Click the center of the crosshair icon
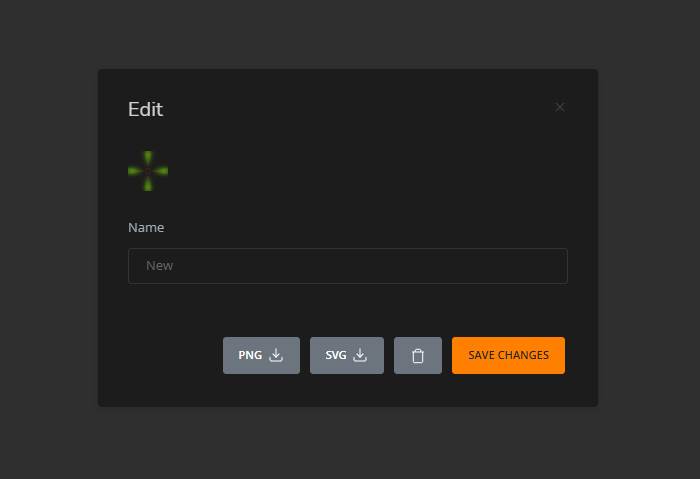The image size is (700, 479). click(148, 171)
